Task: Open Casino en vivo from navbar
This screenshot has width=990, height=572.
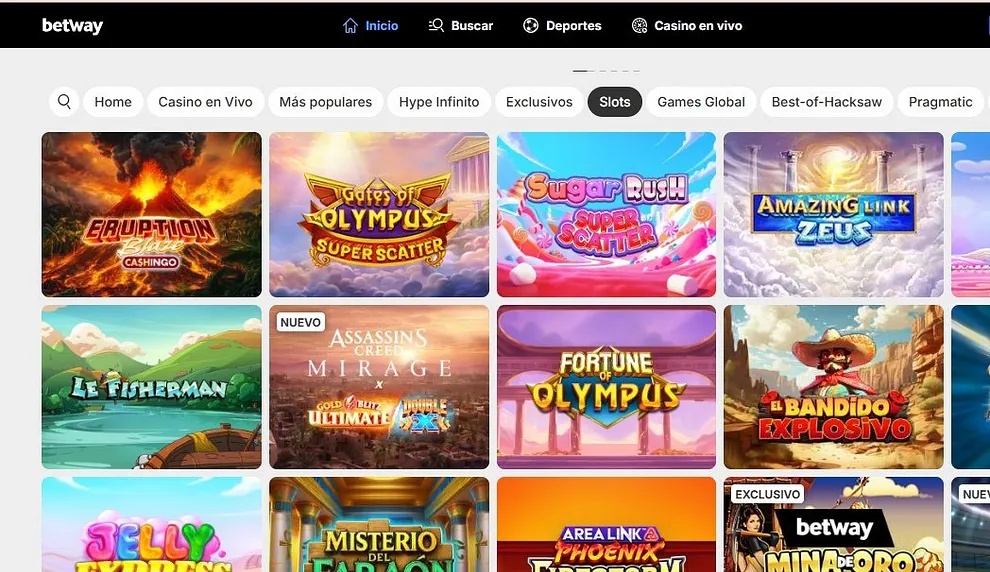Action: click(x=687, y=25)
